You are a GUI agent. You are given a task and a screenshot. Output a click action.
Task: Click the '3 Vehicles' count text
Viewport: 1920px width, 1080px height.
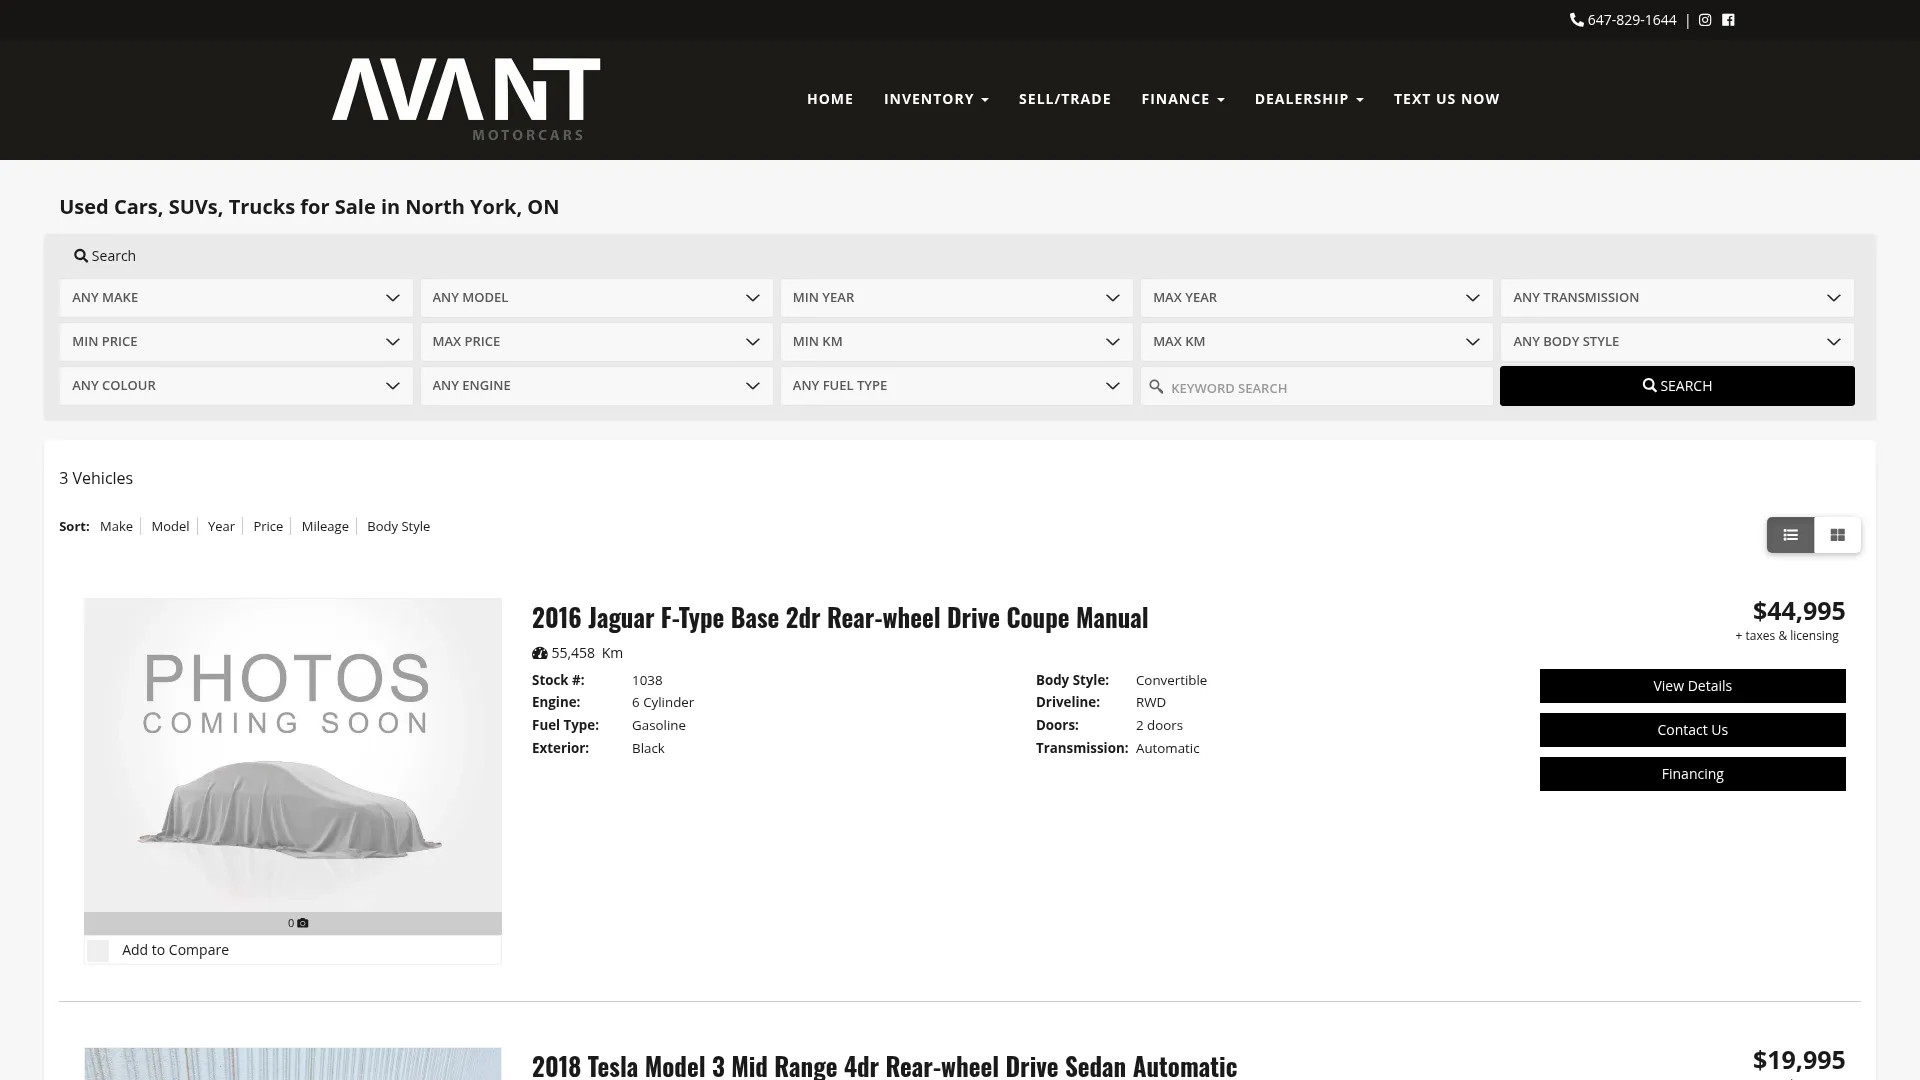pyautogui.click(x=96, y=478)
